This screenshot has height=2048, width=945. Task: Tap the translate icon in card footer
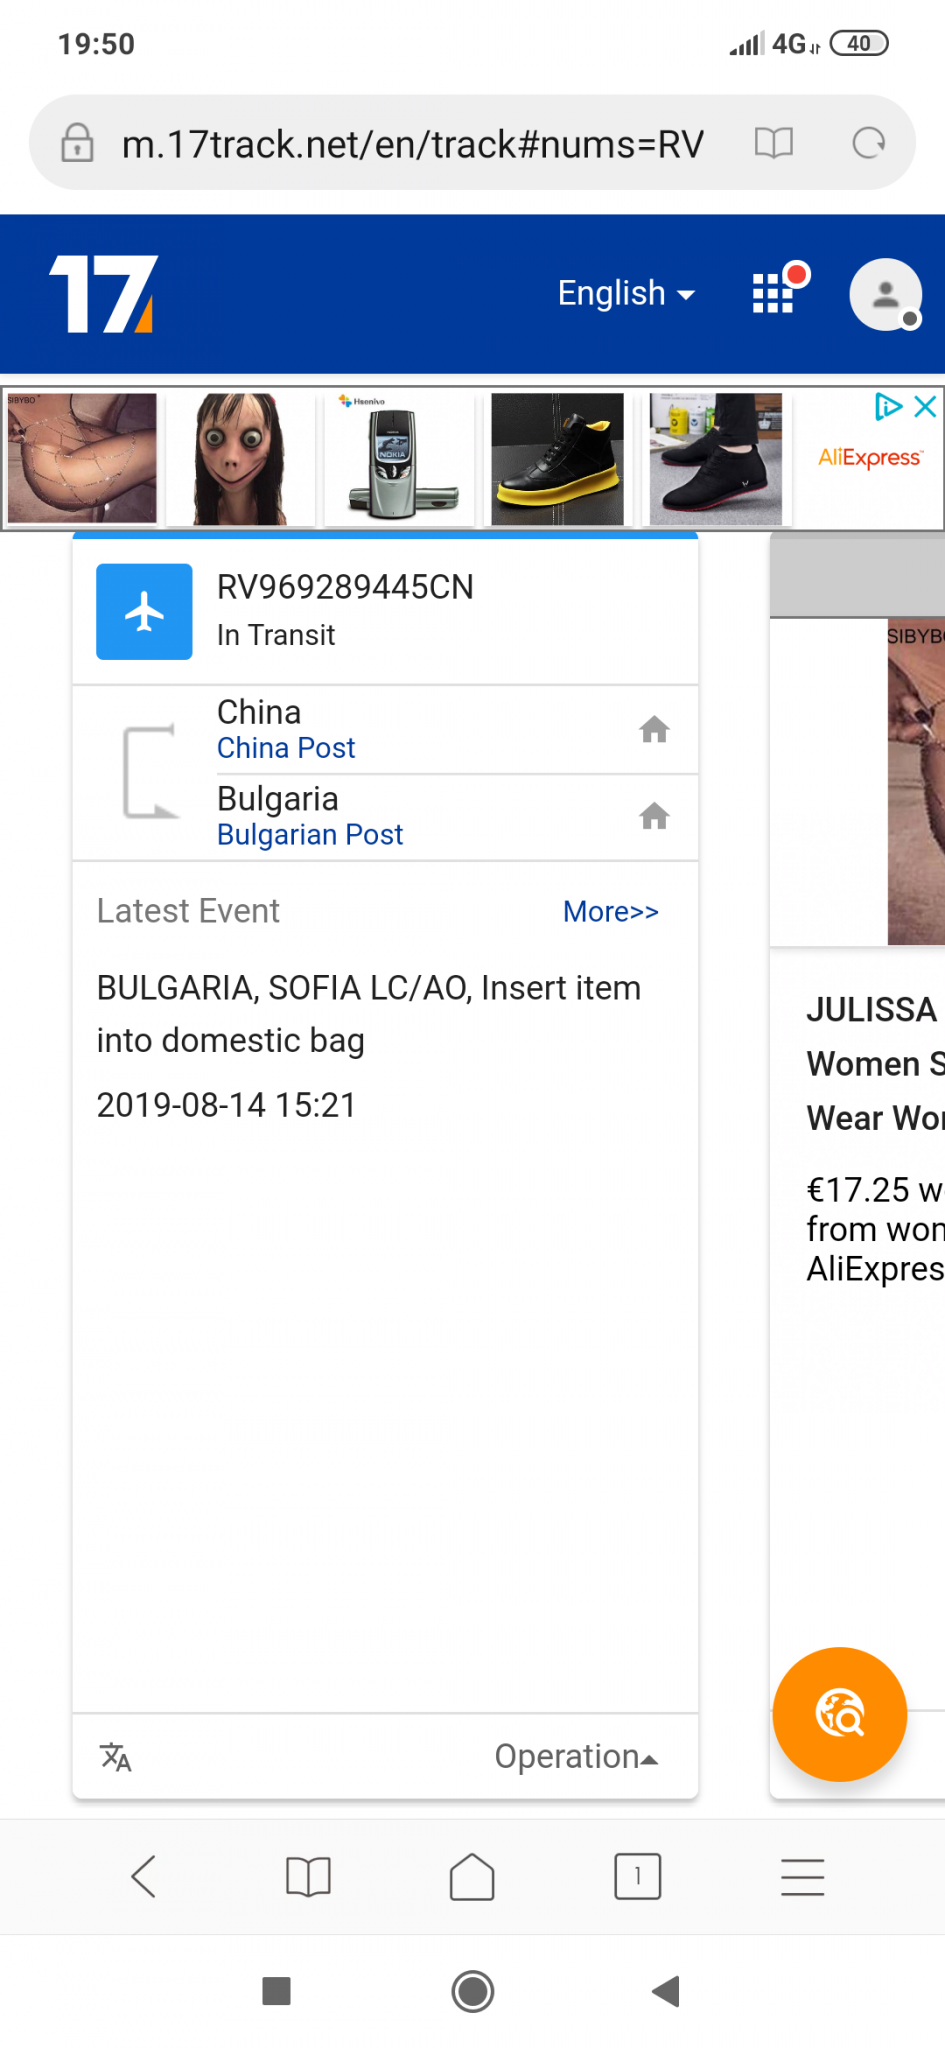[x=116, y=1757]
